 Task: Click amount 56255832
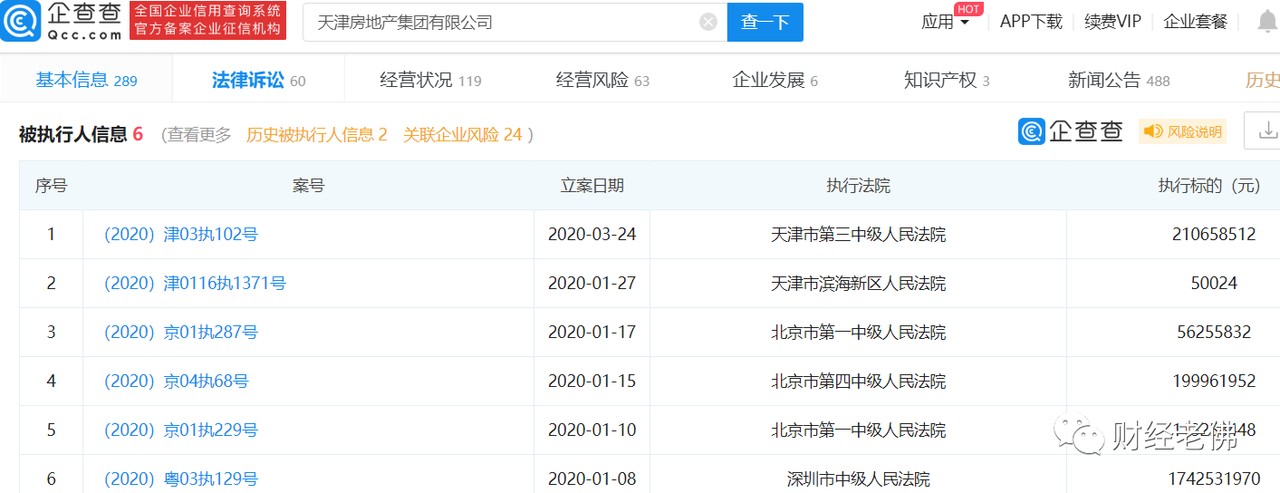pos(1214,332)
